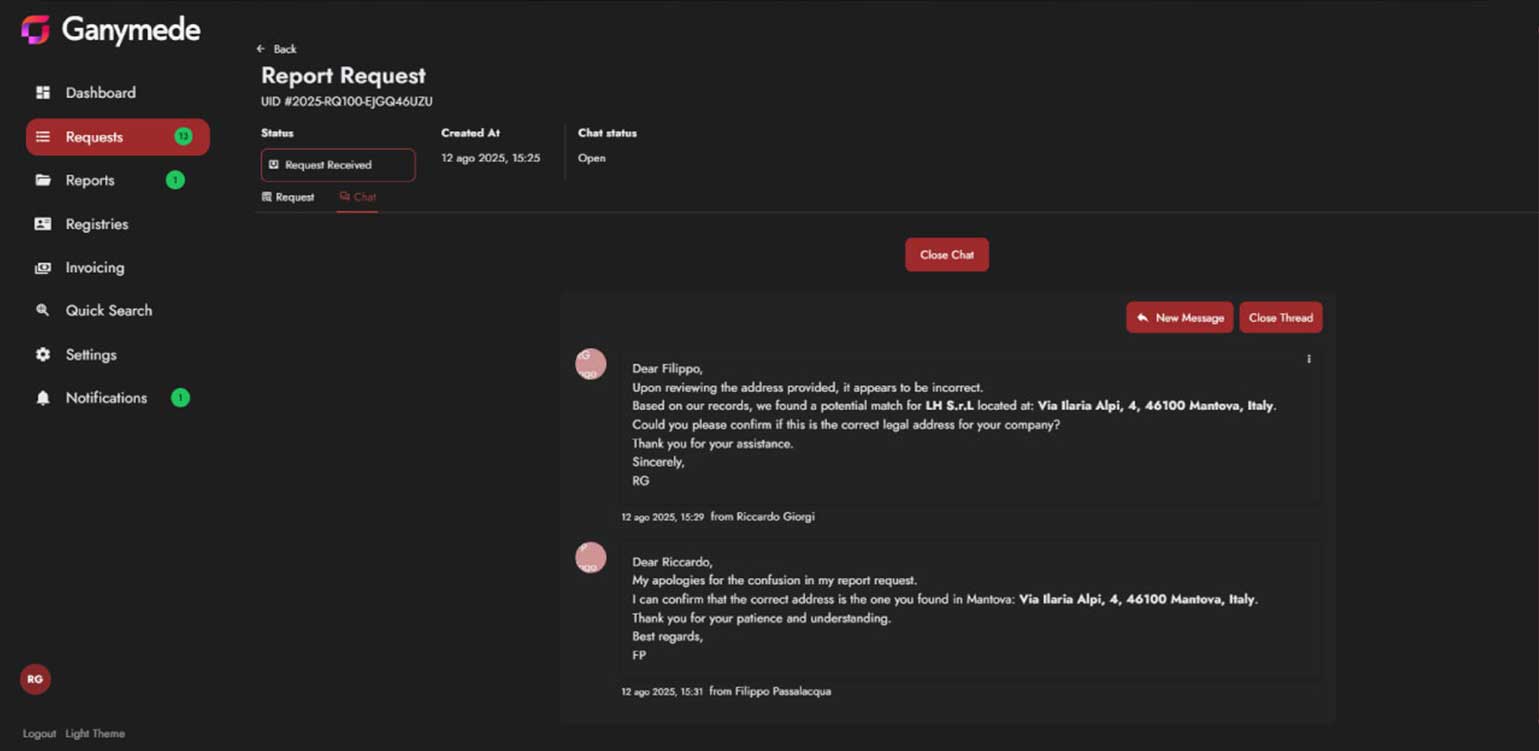The image size is (1539, 751).
Task: Click the Logout link
Action: coord(39,734)
